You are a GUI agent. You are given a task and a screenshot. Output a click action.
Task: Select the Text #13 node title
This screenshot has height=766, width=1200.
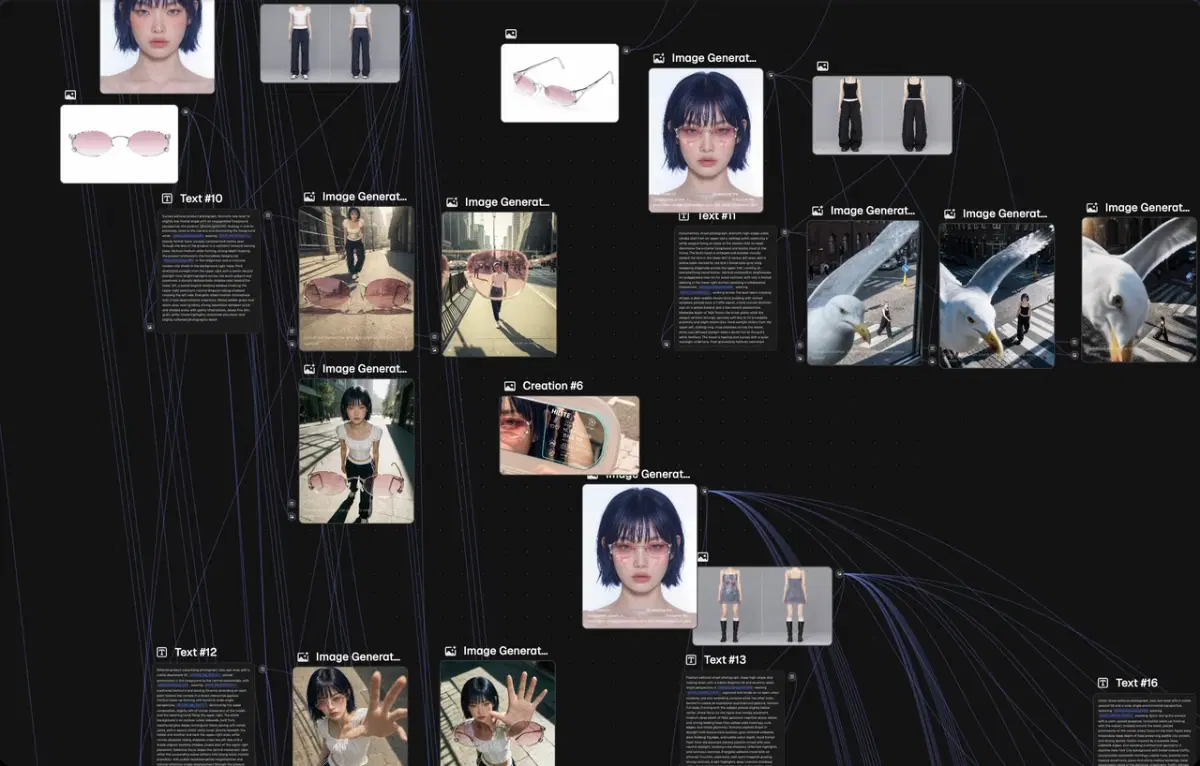tap(725, 660)
